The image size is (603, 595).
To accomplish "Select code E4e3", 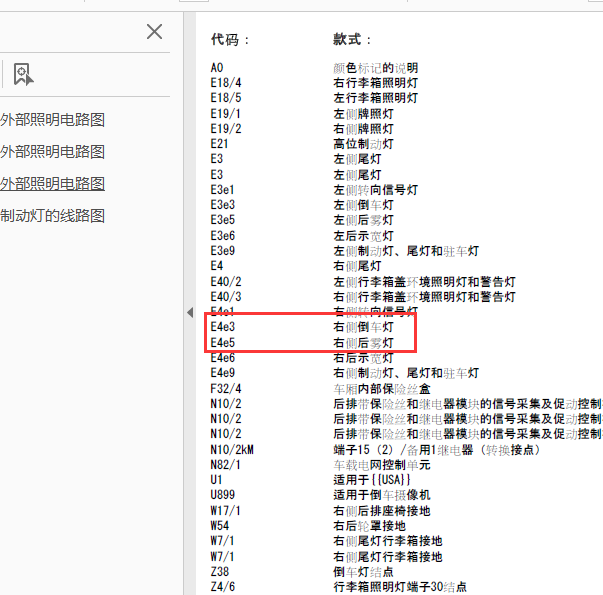I will [x=222, y=327].
